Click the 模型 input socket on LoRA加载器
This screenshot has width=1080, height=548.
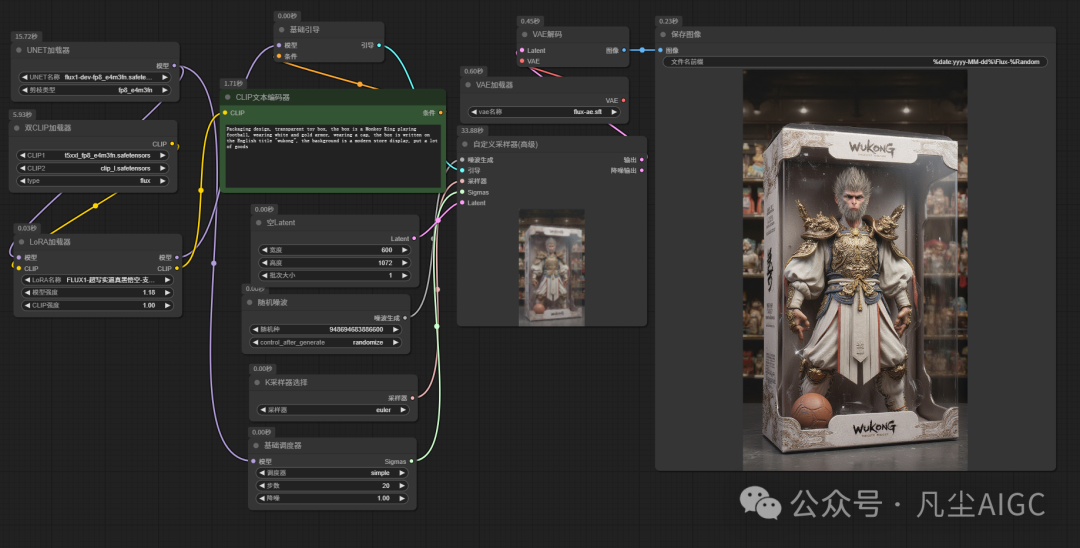(x=19, y=257)
